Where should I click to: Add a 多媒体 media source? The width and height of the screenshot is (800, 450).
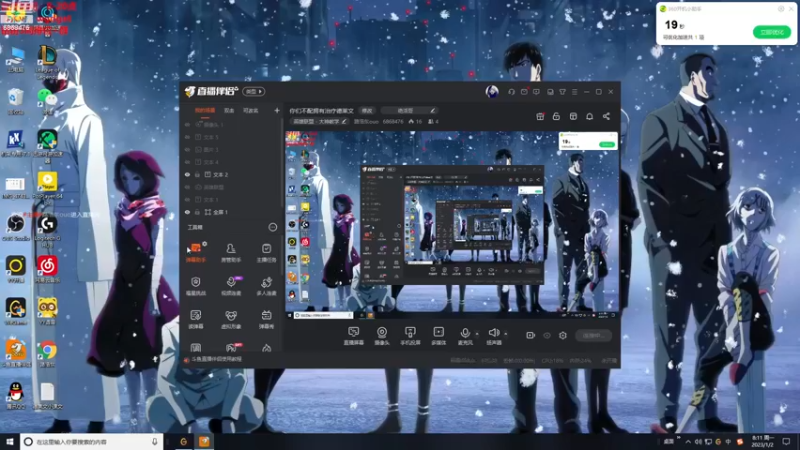click(439, 336)
